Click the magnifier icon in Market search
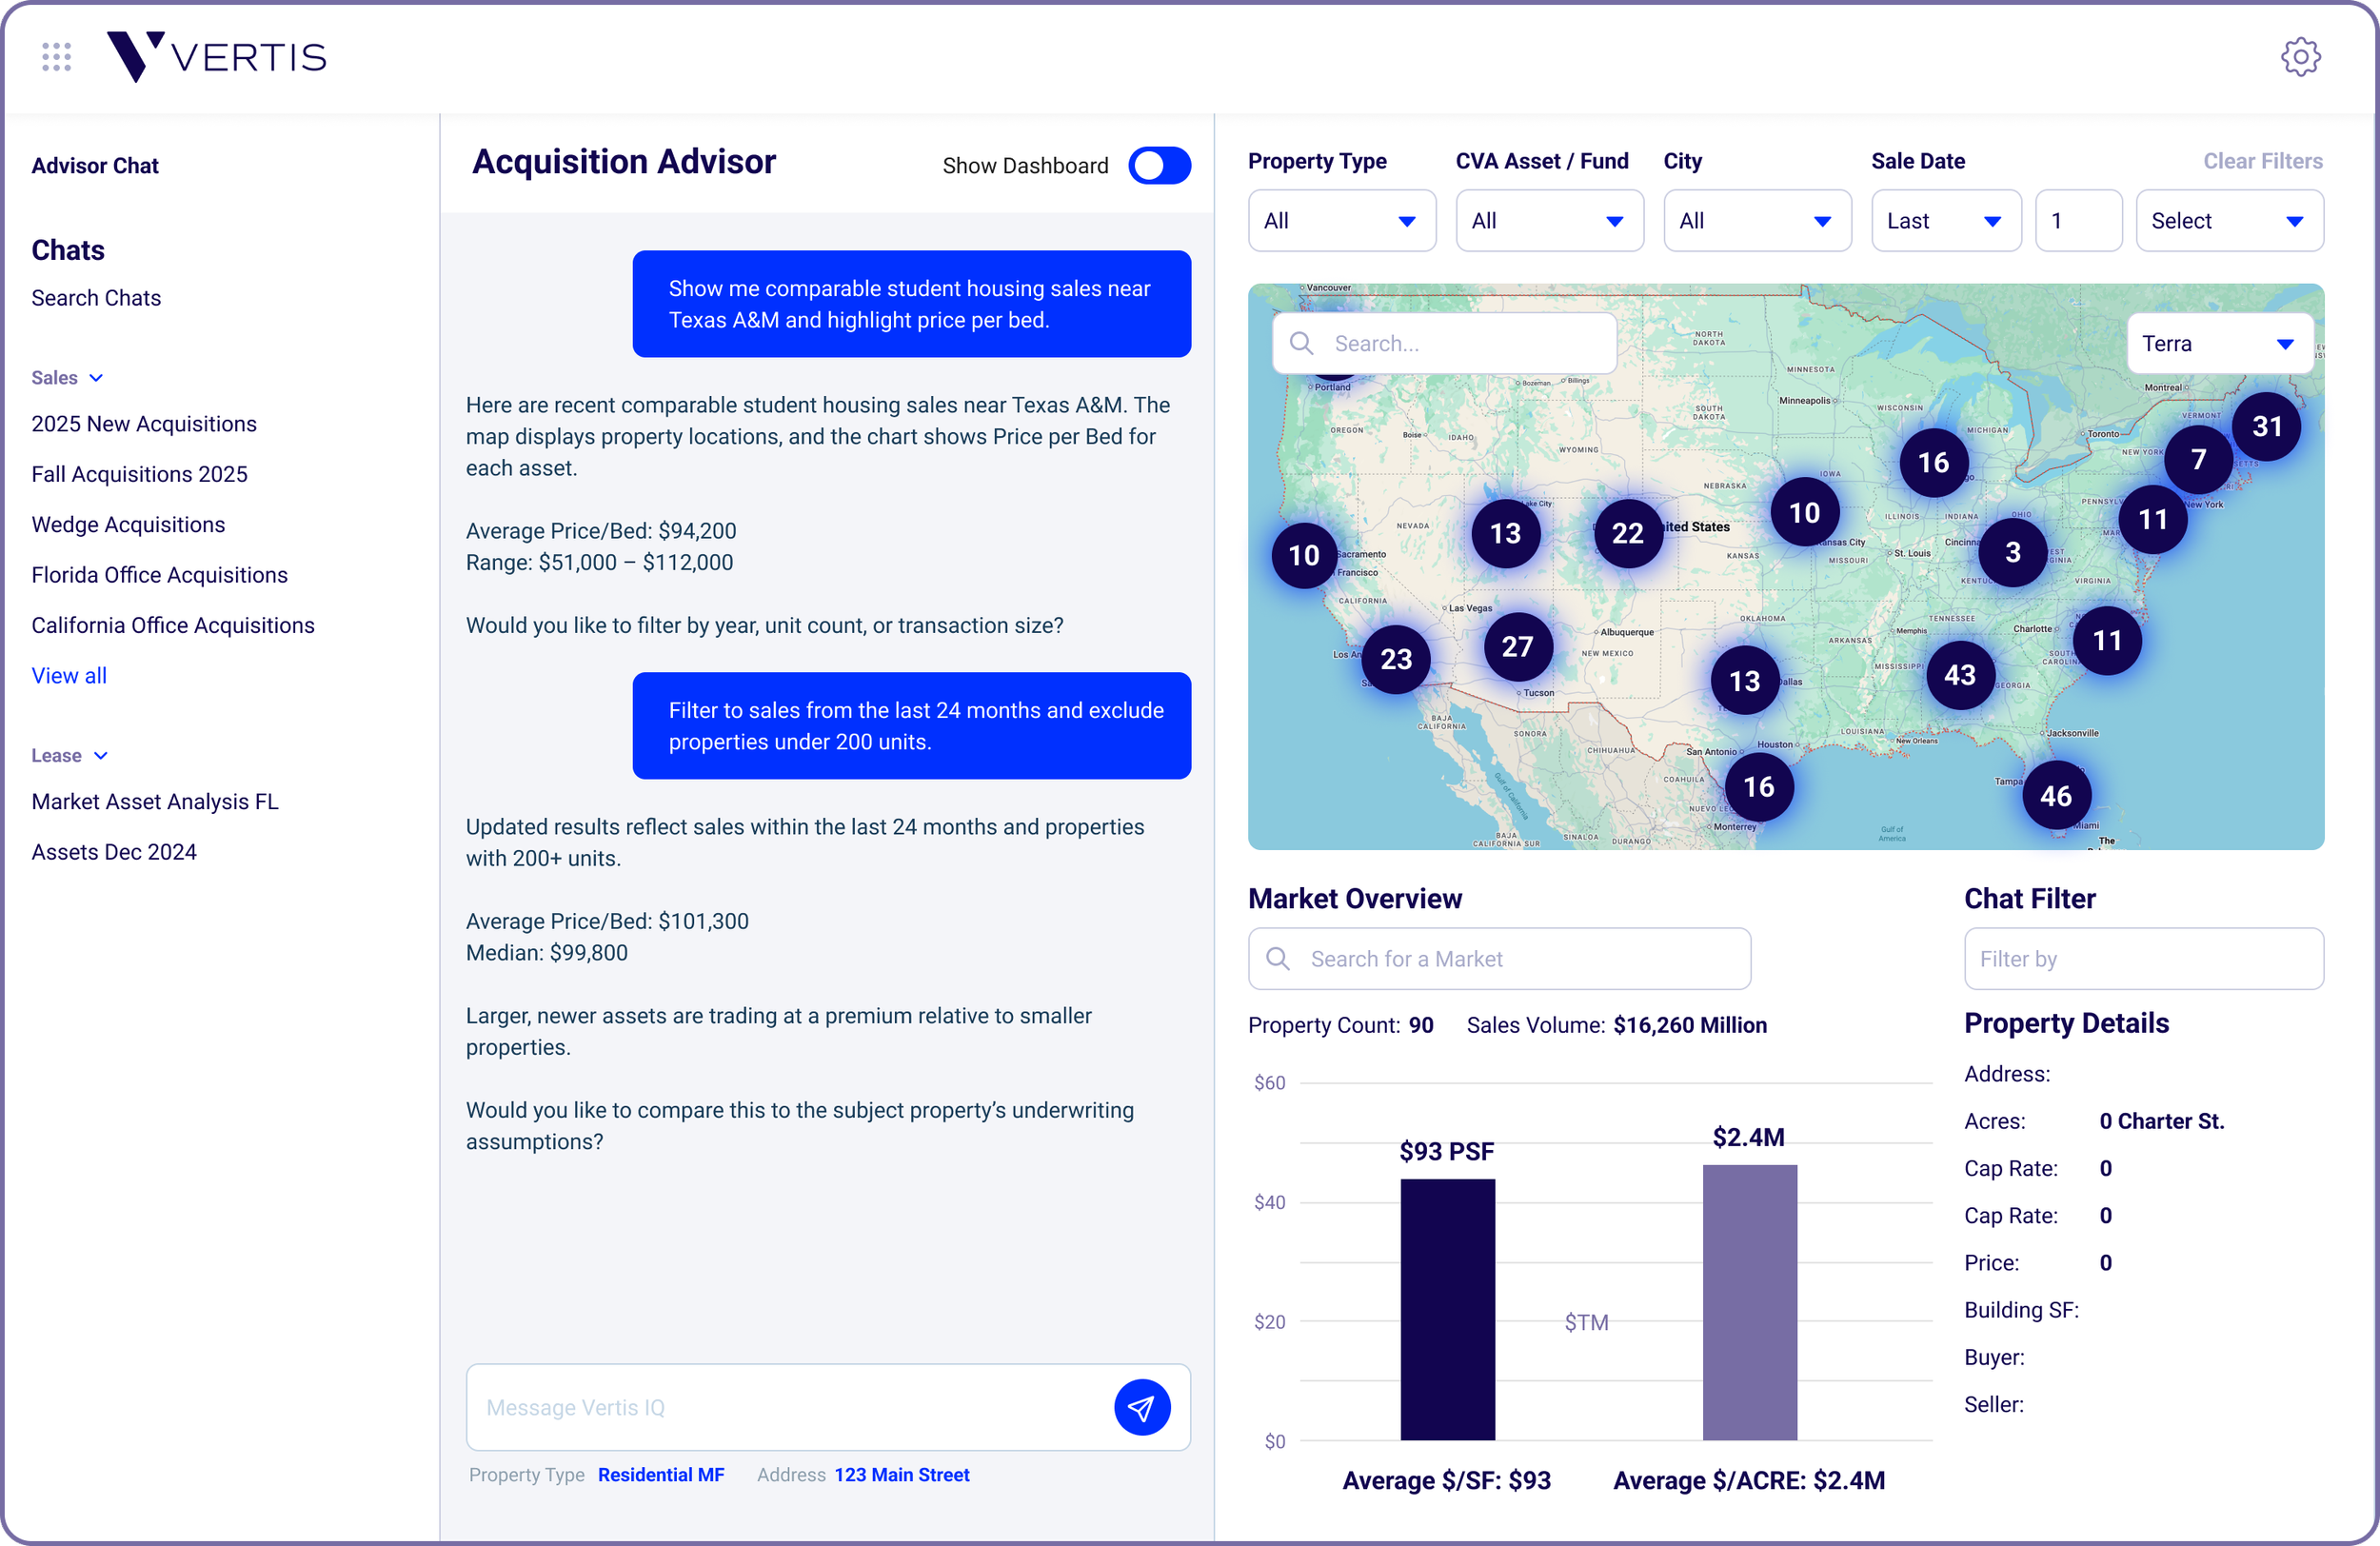 click(1278, 959)
